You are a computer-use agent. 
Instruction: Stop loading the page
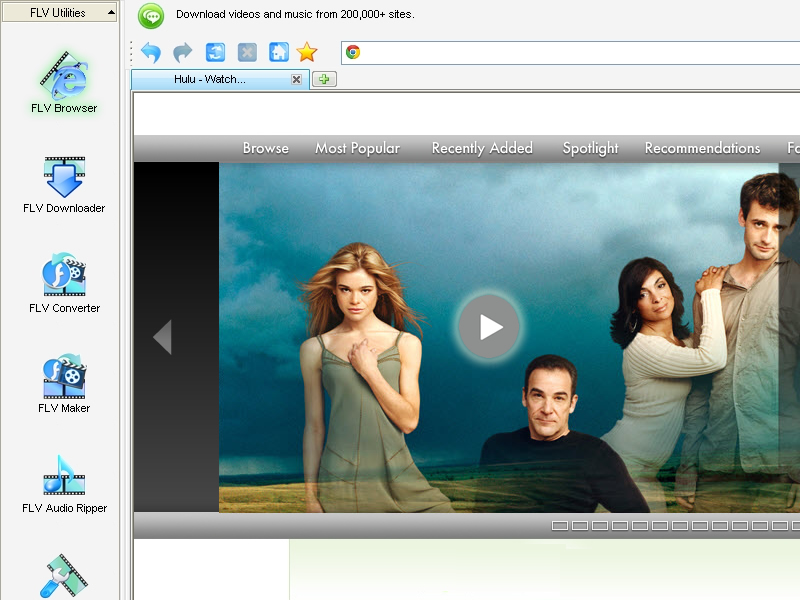(247, 53)
